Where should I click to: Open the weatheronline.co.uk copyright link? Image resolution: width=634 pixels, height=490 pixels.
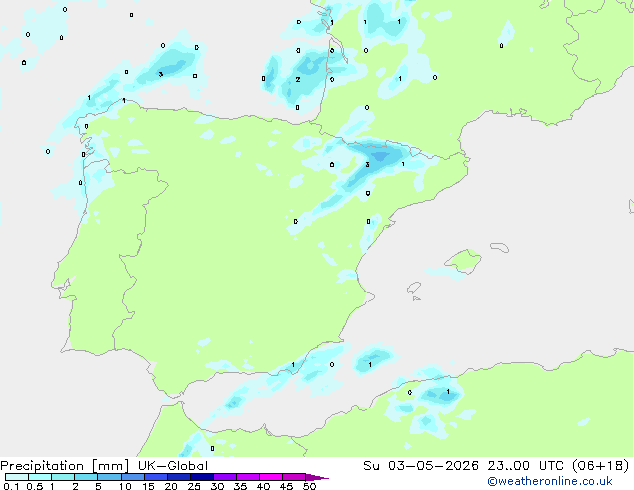coord(549,481)
